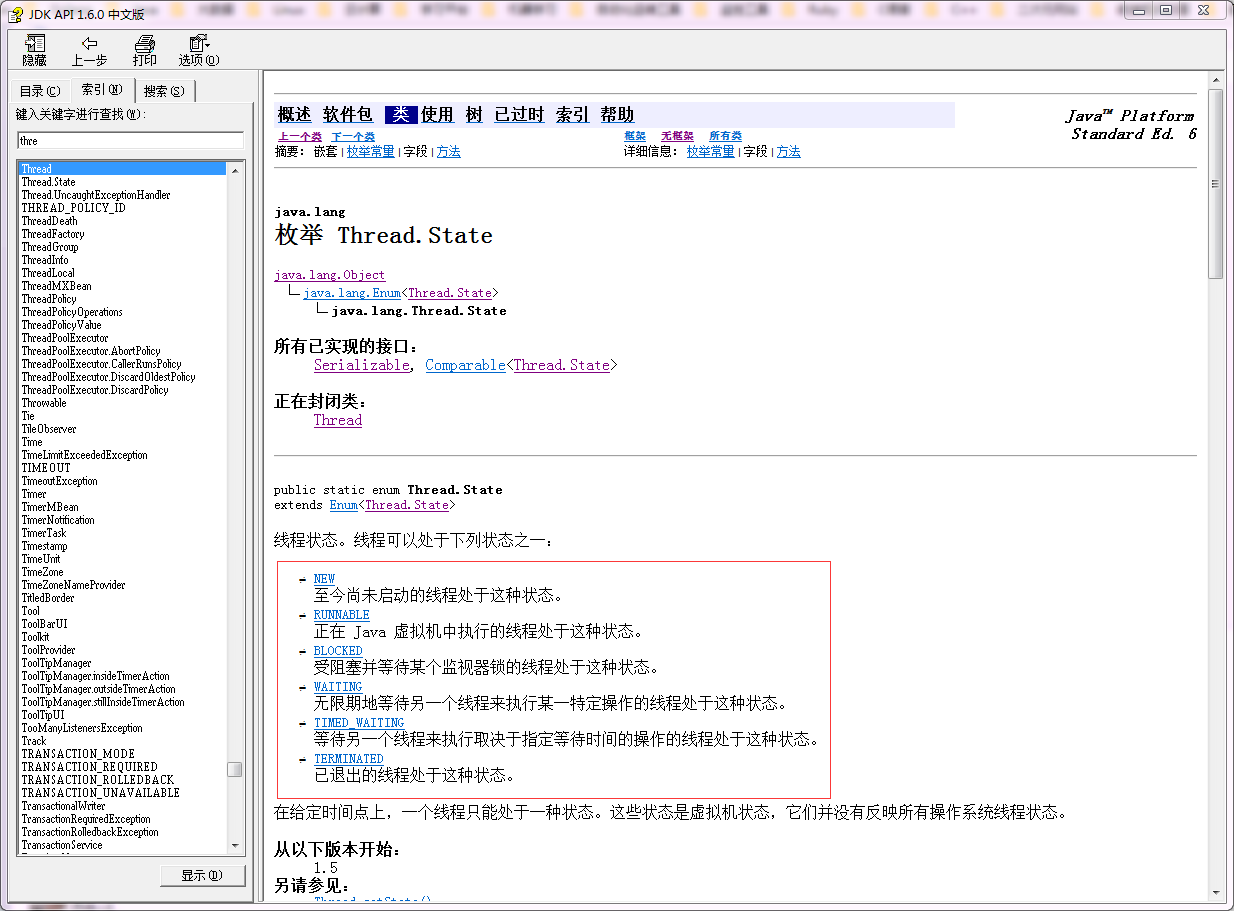Select 'THREAD_POLICY_ID' index entry
The width and height of the screenshot is (1234, 911).
(x=74, y=208)
